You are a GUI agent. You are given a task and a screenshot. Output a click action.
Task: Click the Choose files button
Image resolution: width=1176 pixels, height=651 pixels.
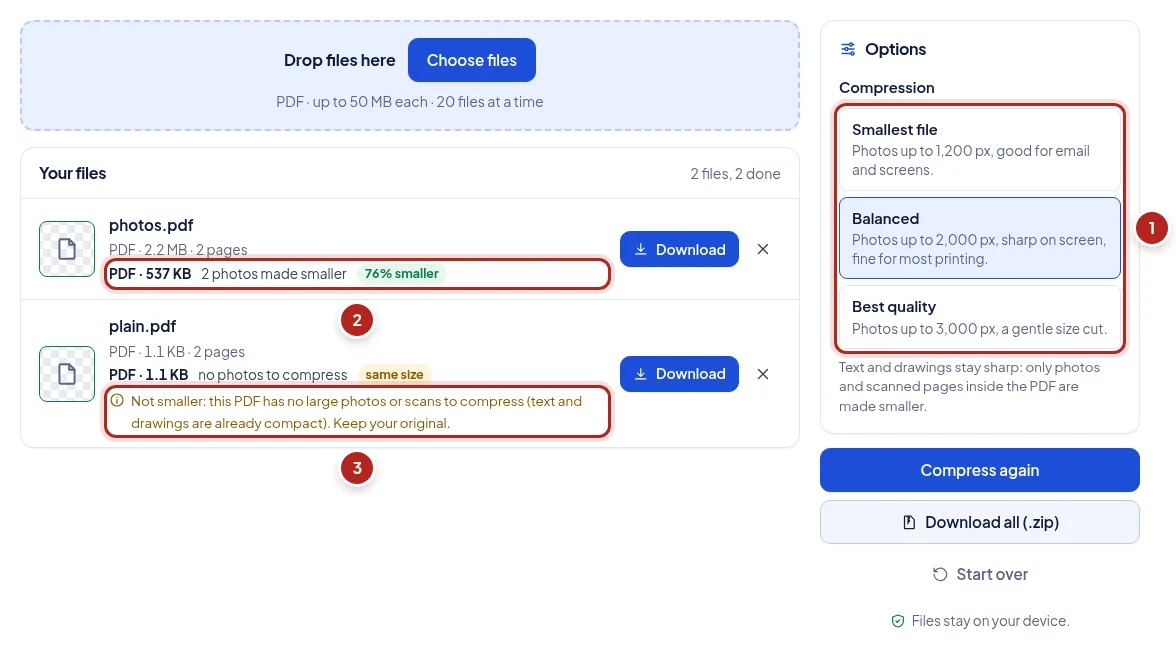(472, 60)
